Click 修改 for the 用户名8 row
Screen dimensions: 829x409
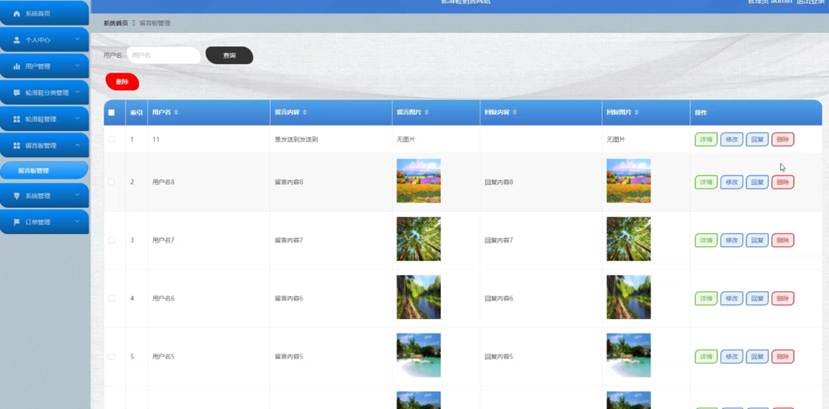click(732, 182)
